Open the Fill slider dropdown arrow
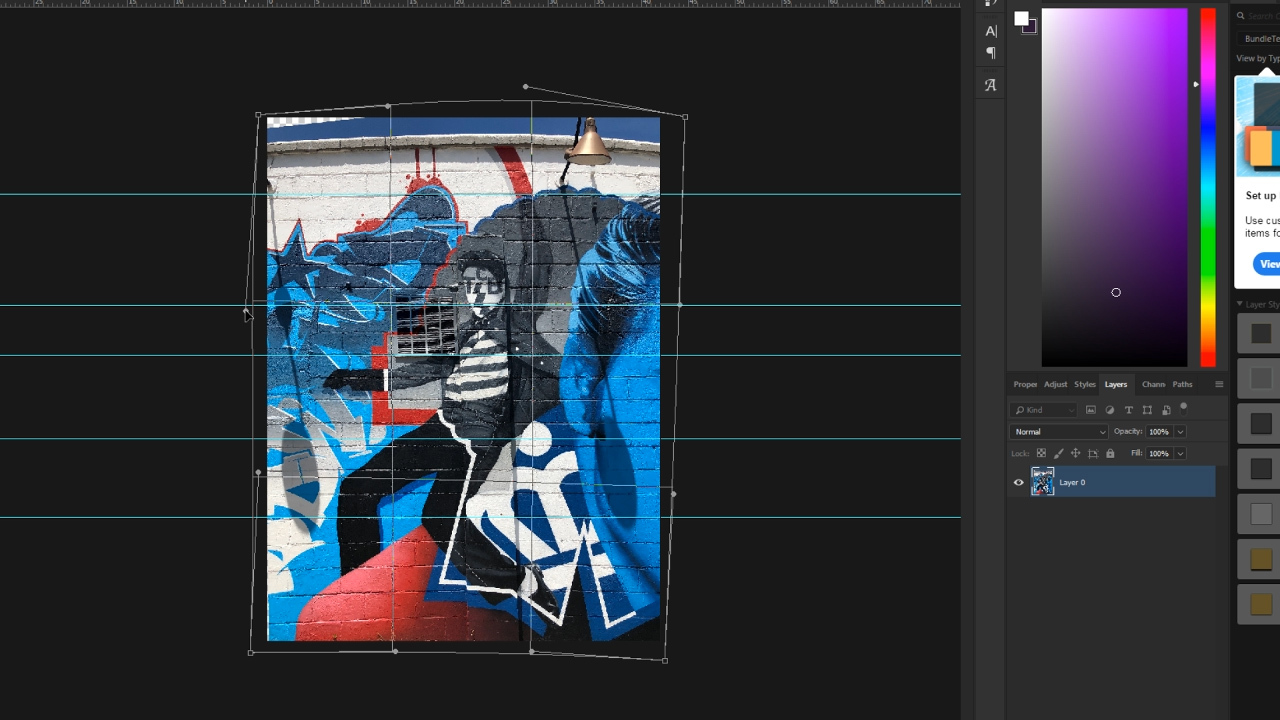This screenshot has width=1280, height=720. tap(1180, 454)
